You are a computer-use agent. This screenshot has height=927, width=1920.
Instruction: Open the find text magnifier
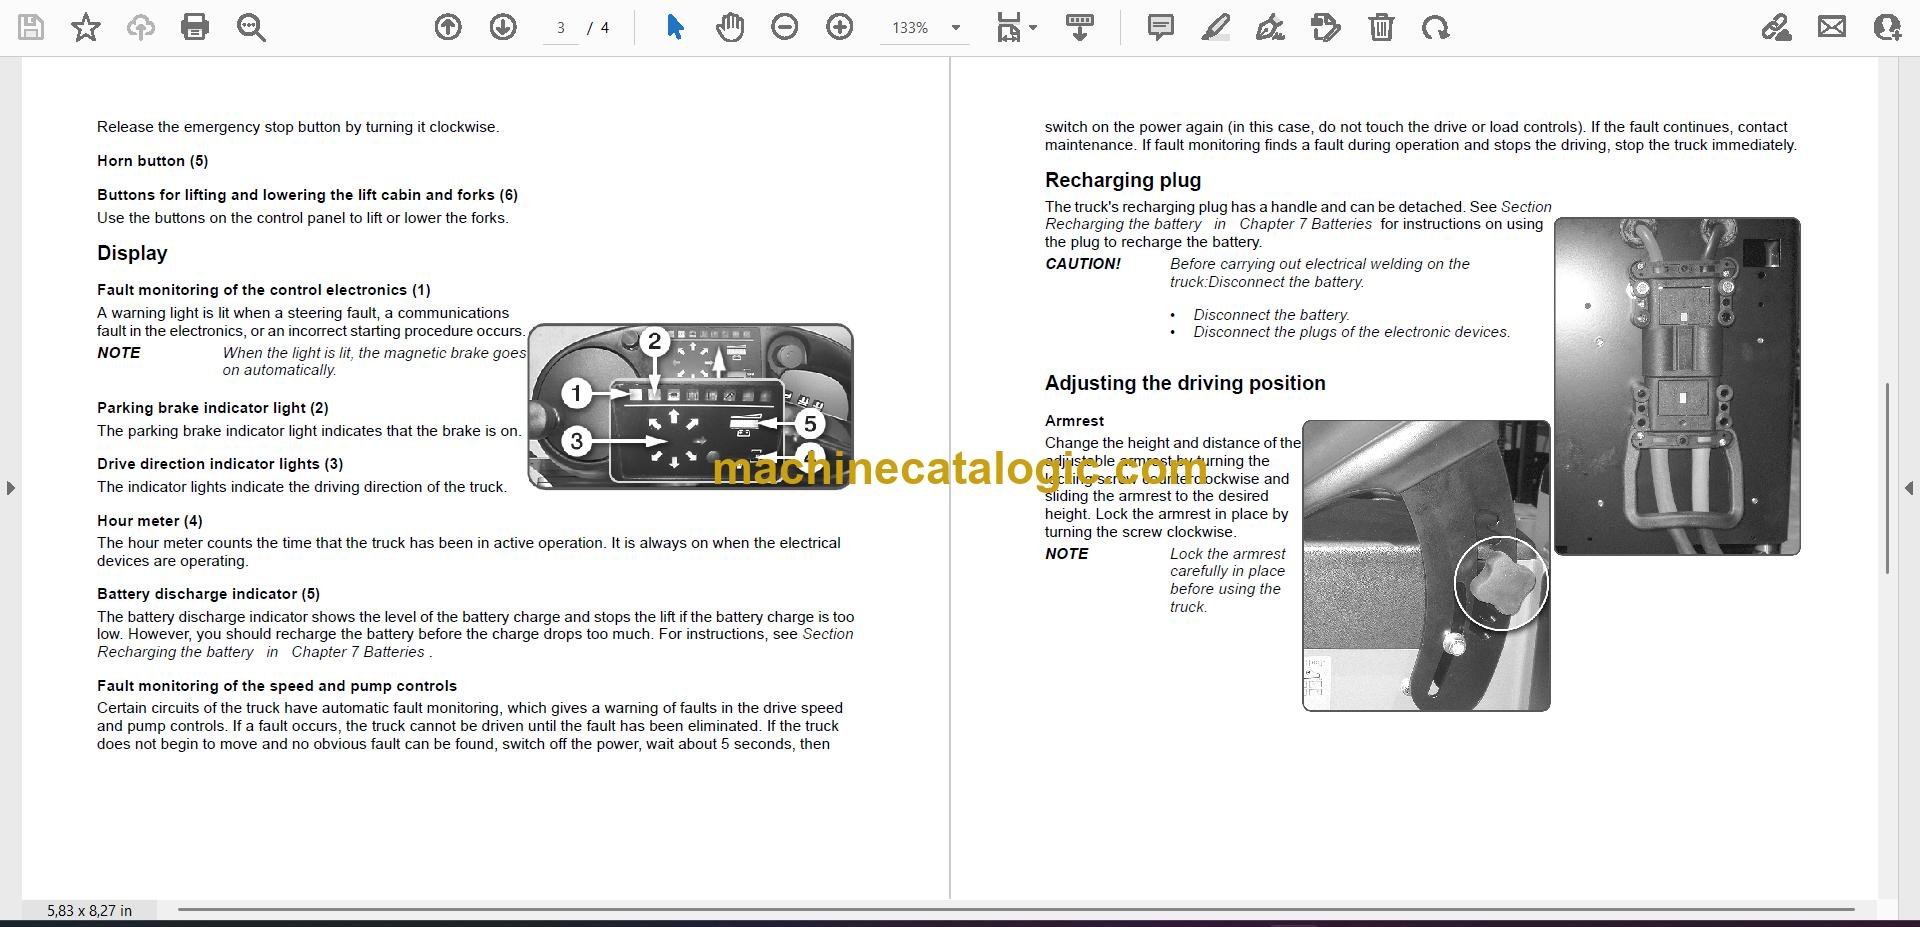coord(251,27)
